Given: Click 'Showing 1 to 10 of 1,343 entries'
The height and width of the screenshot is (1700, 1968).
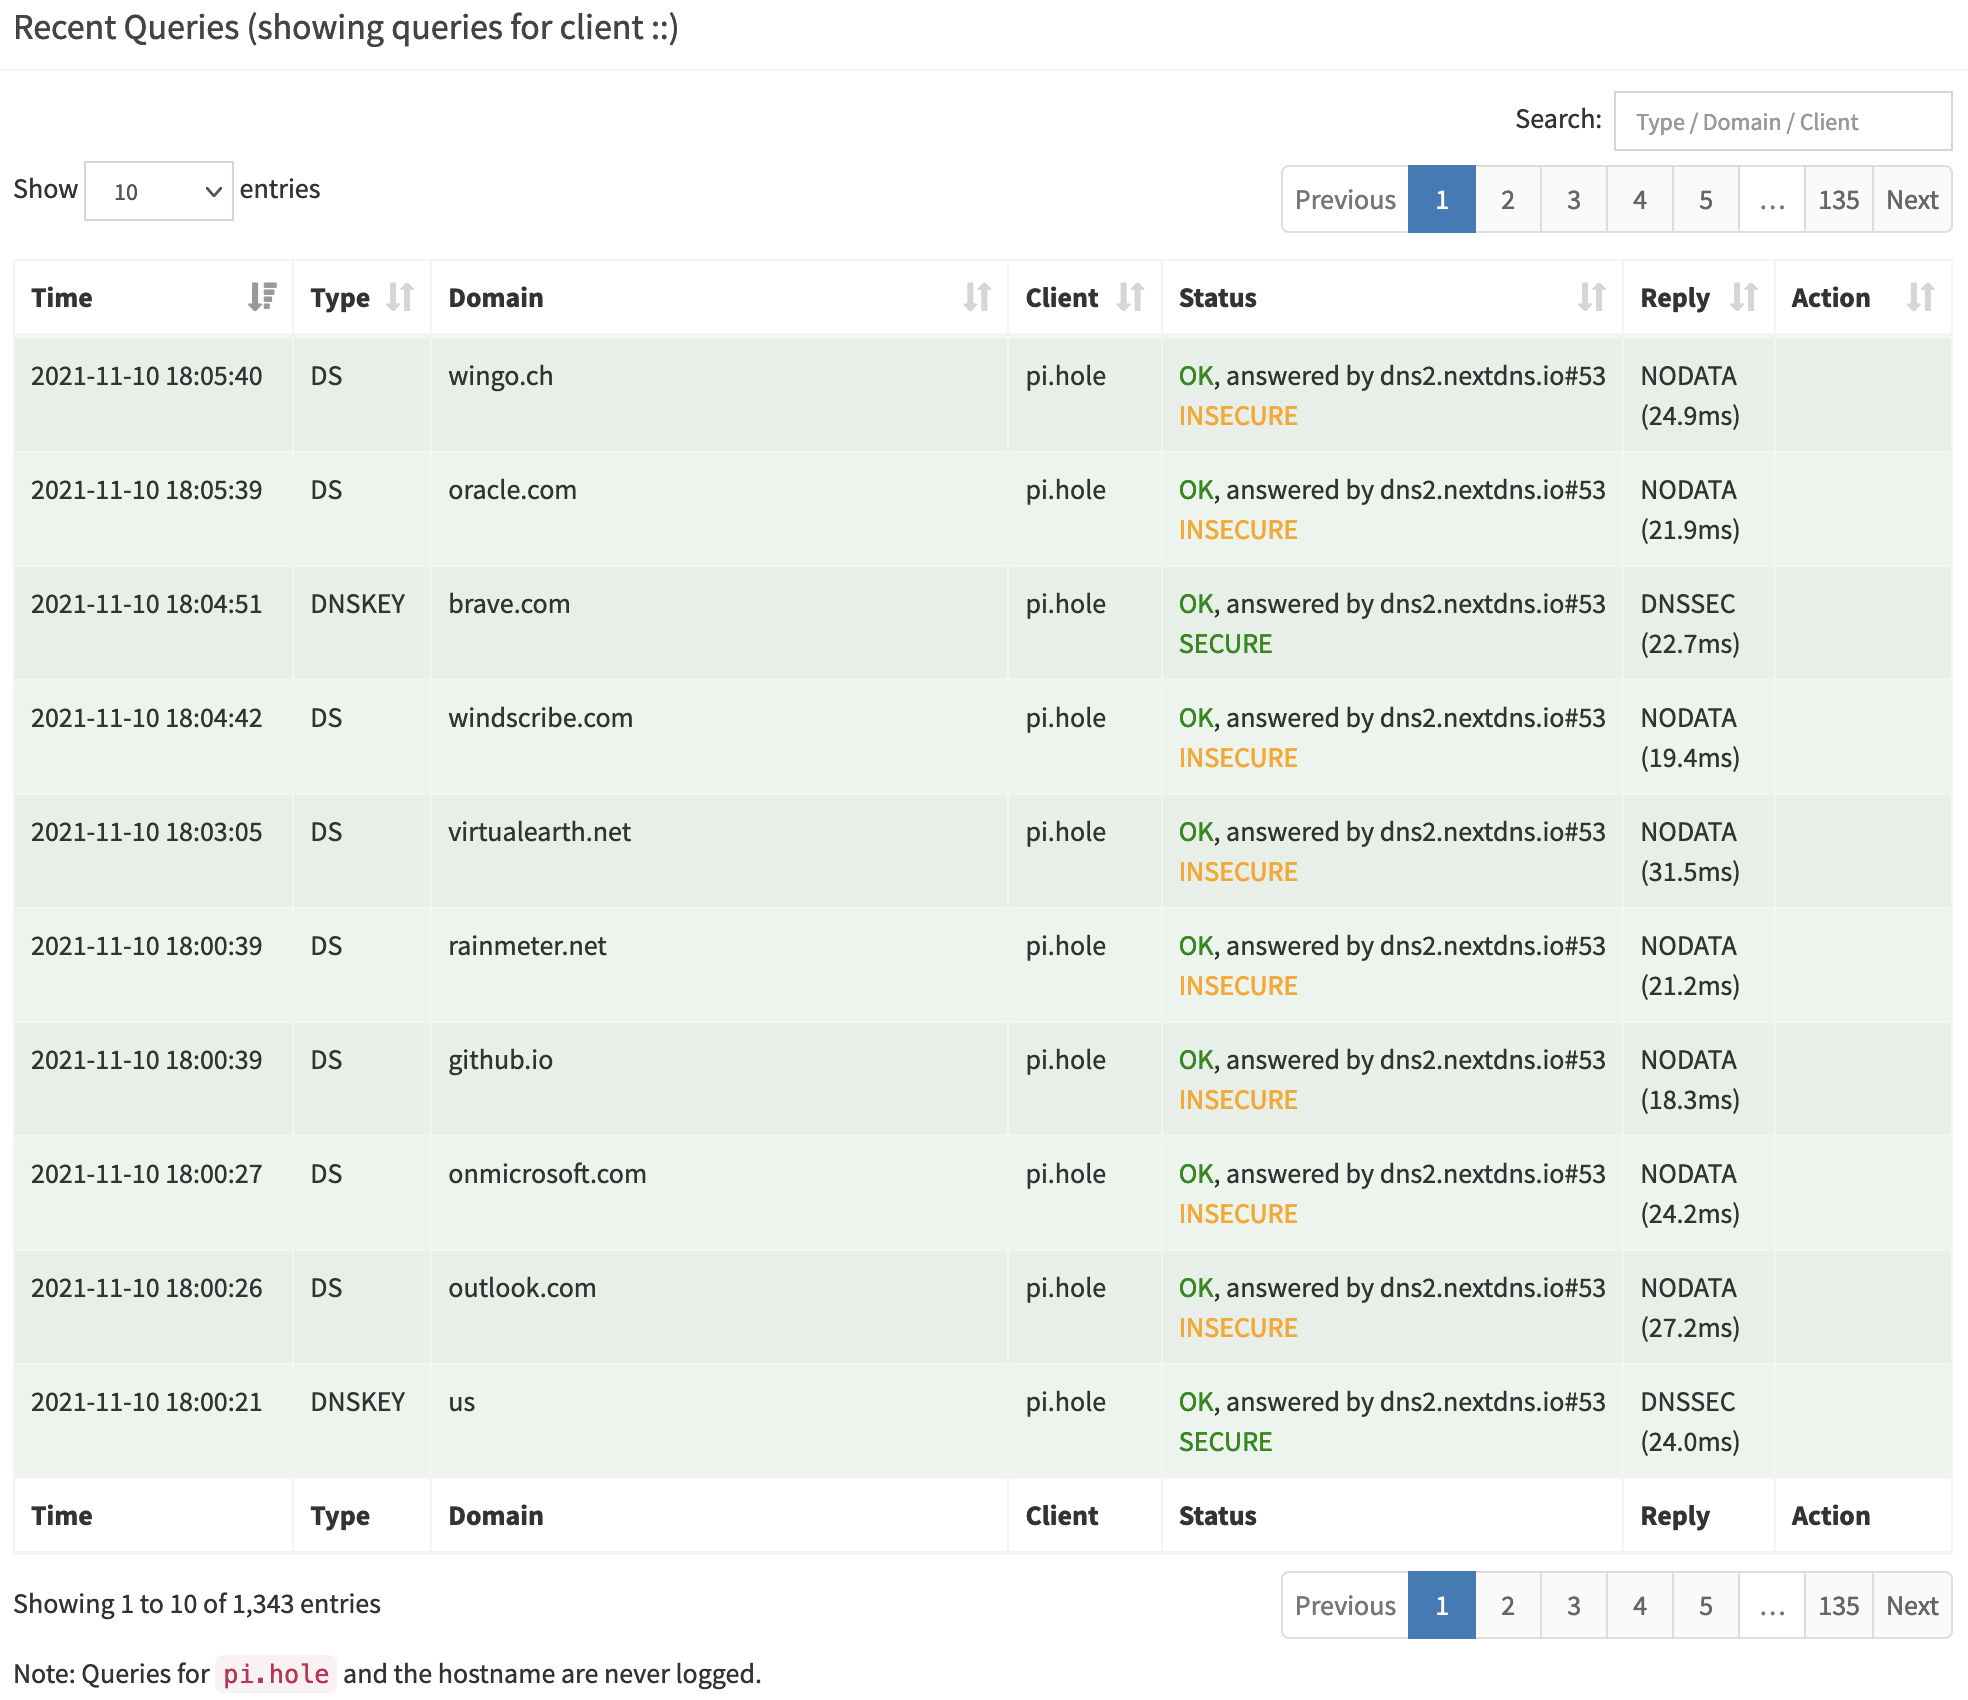Looking at the screenshot, I should point(197,1604).
